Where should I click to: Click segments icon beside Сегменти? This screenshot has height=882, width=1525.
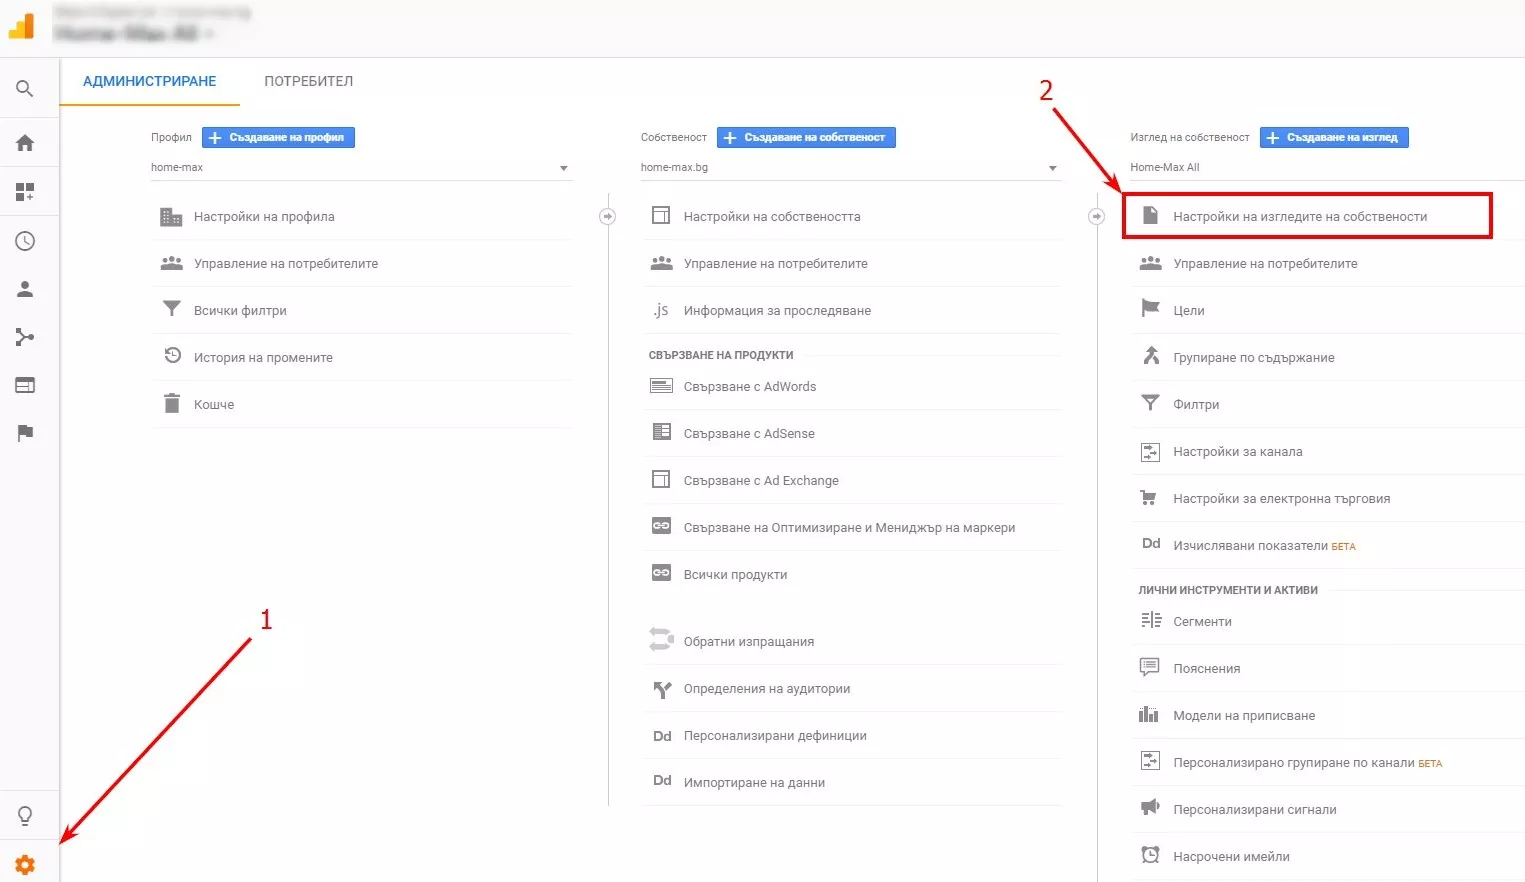click(x=1151, y=620)
